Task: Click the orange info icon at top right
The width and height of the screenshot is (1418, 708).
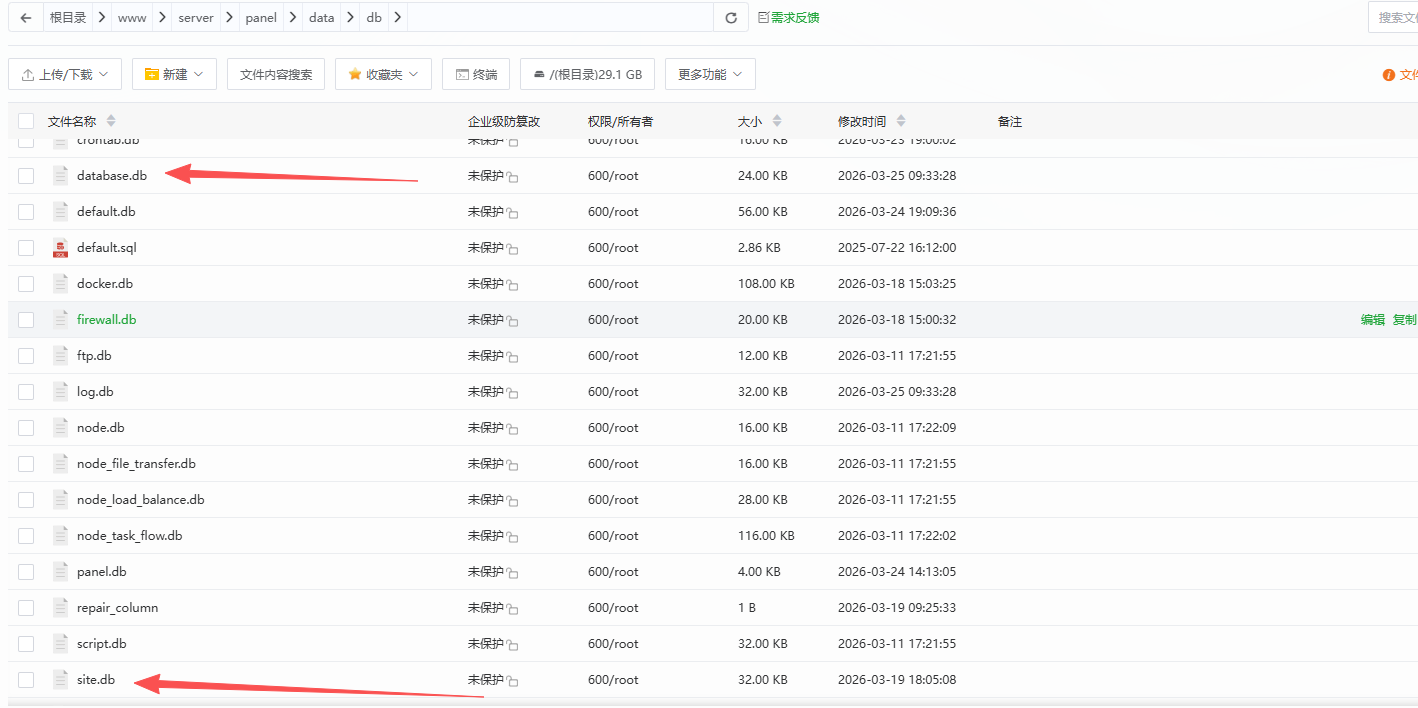Action: pos(1387,74)
